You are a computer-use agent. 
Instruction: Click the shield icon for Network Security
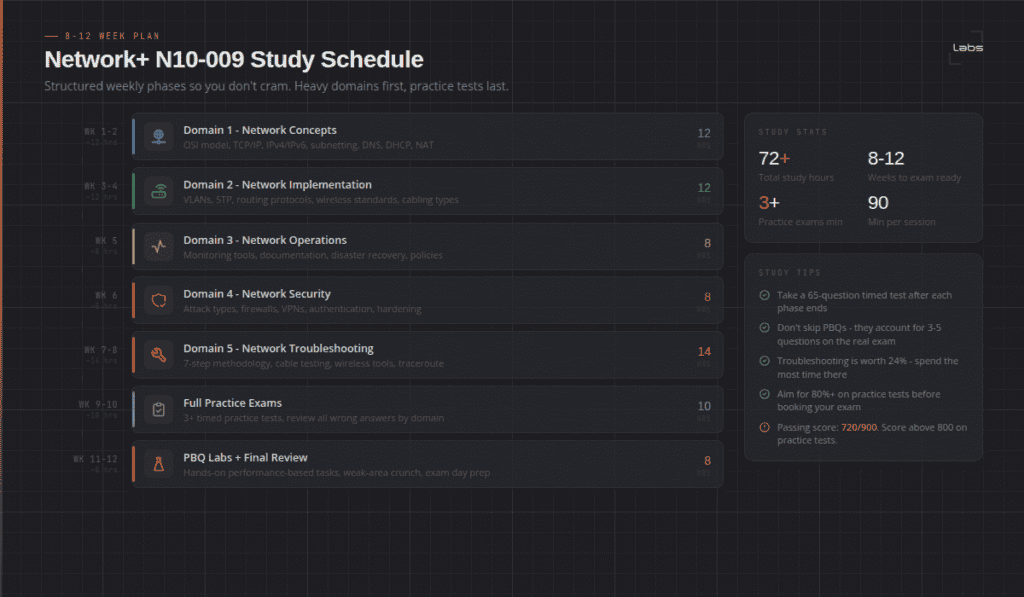(x=159, y=300)
